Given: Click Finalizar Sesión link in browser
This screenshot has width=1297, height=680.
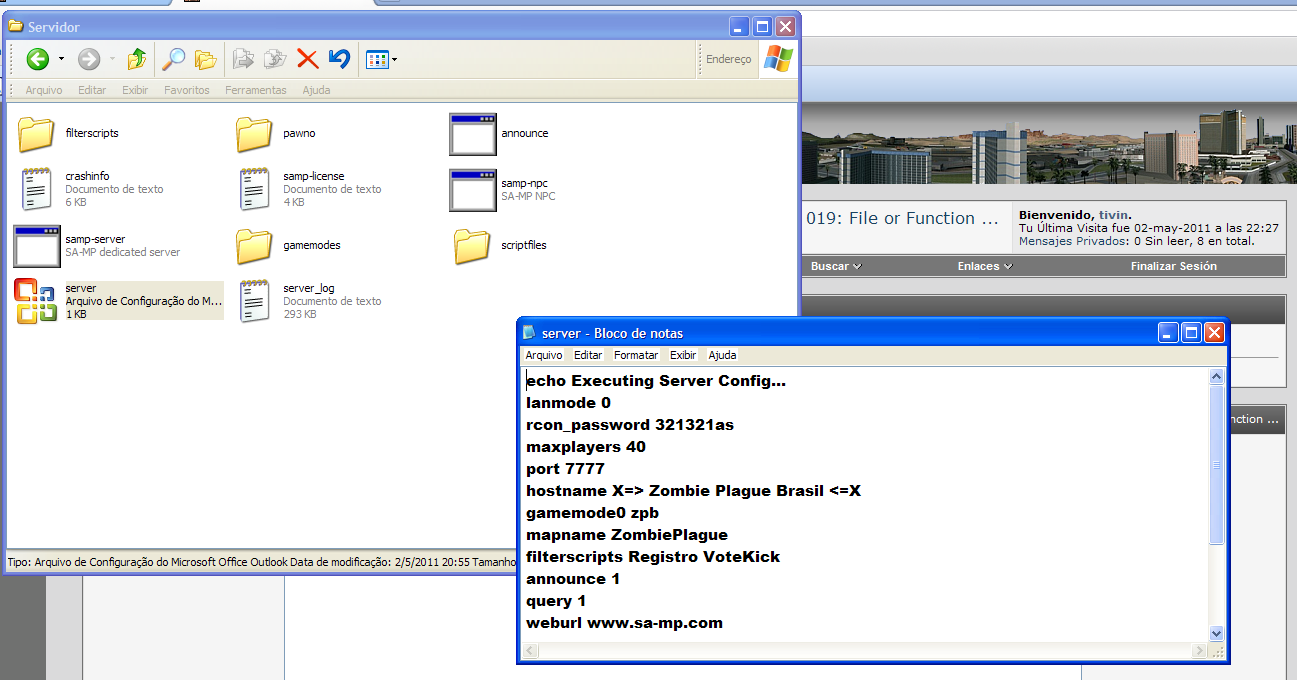Looking at the screenshot, I should click(1174, 266).
